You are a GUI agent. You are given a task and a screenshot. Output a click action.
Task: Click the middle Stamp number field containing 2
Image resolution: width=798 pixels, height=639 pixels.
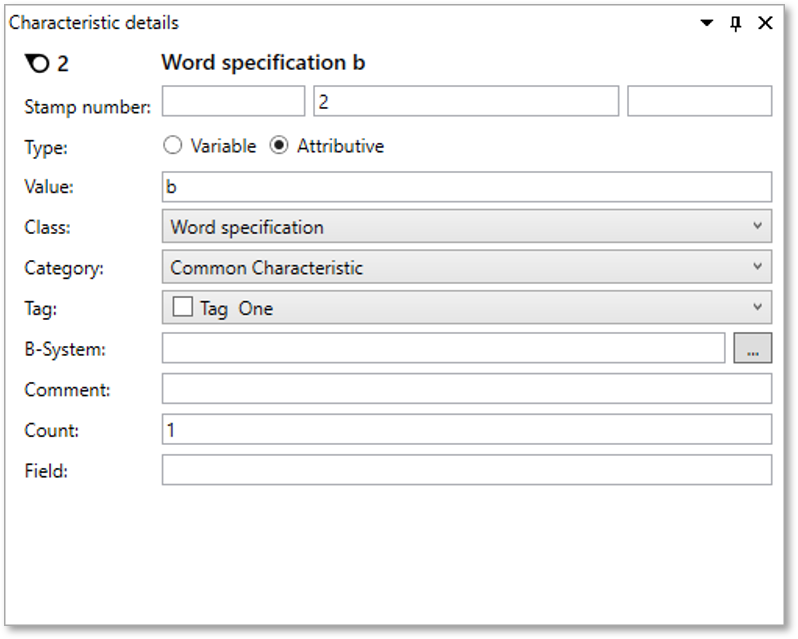pyautogui.click(x=466, y=102)
